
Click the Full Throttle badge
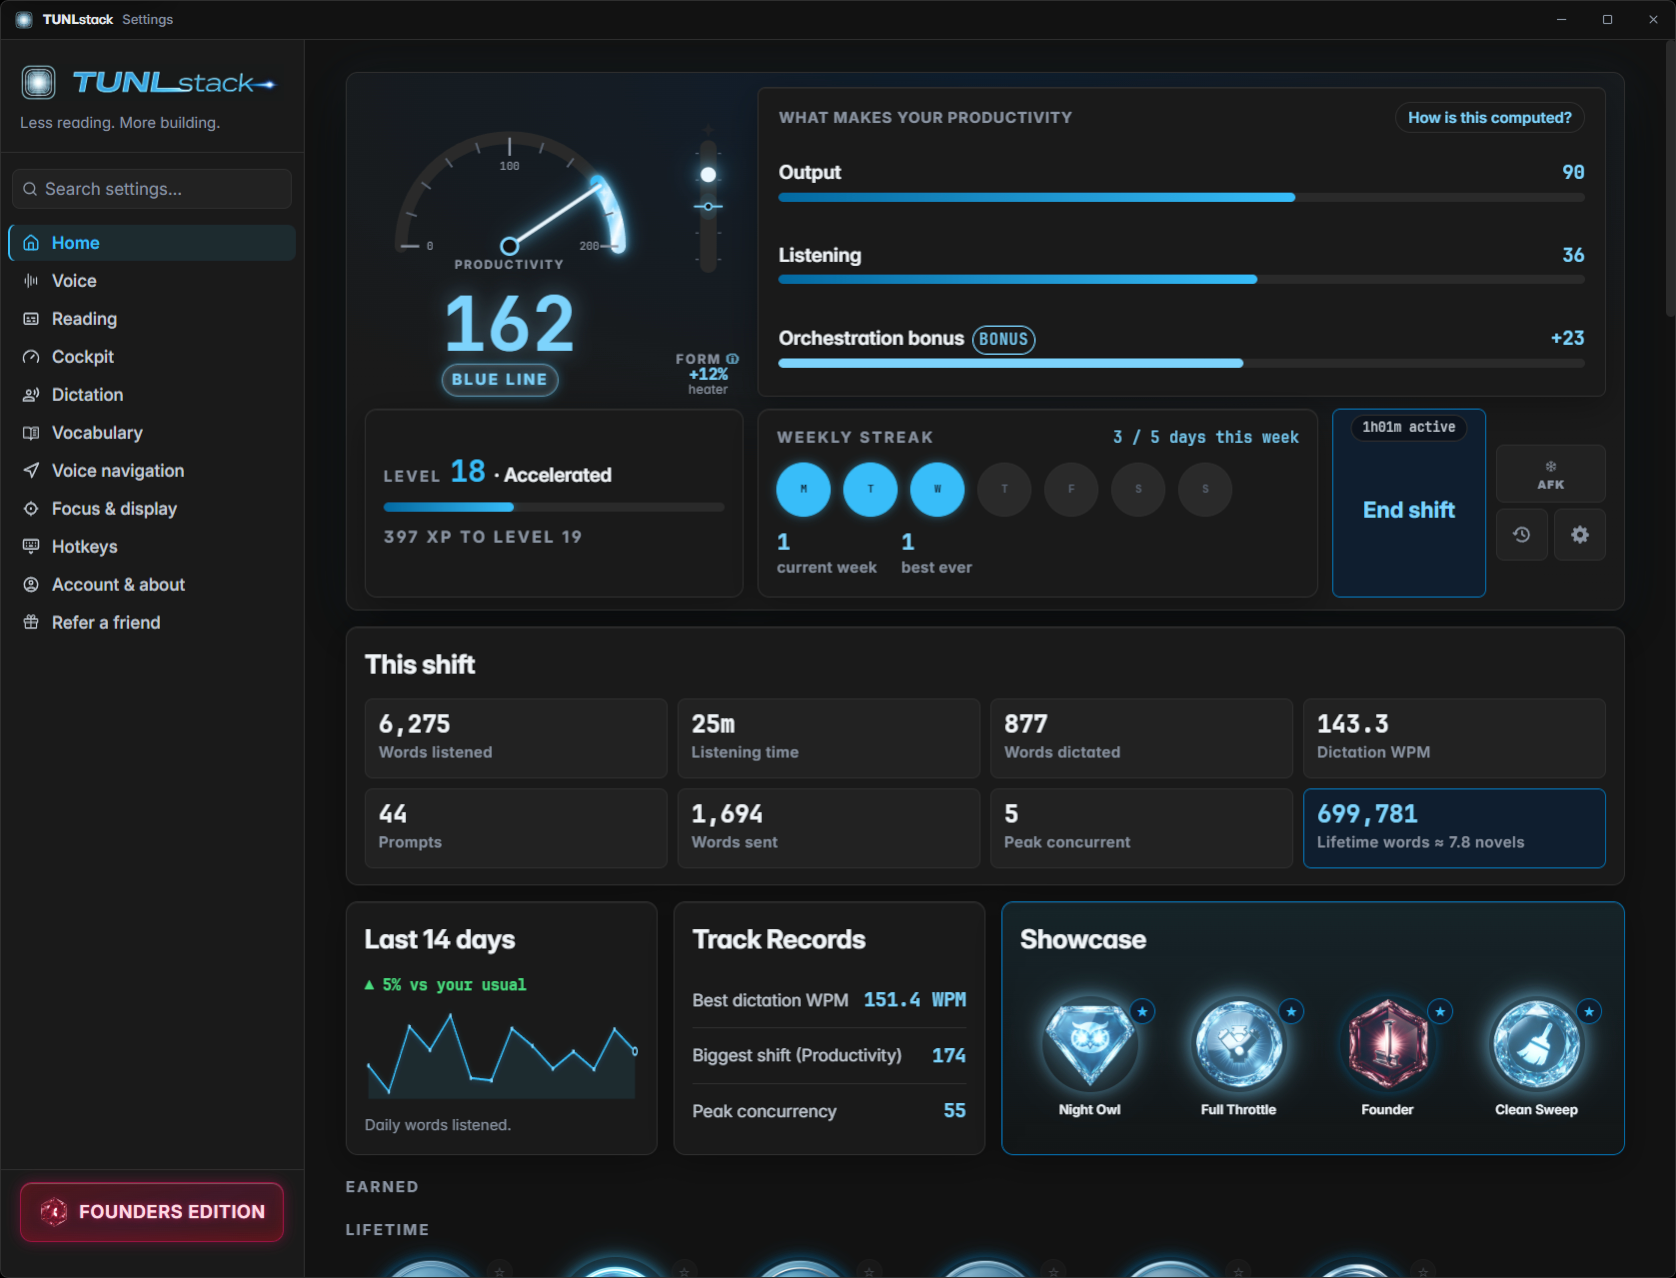click(x=1238, y=1045)
